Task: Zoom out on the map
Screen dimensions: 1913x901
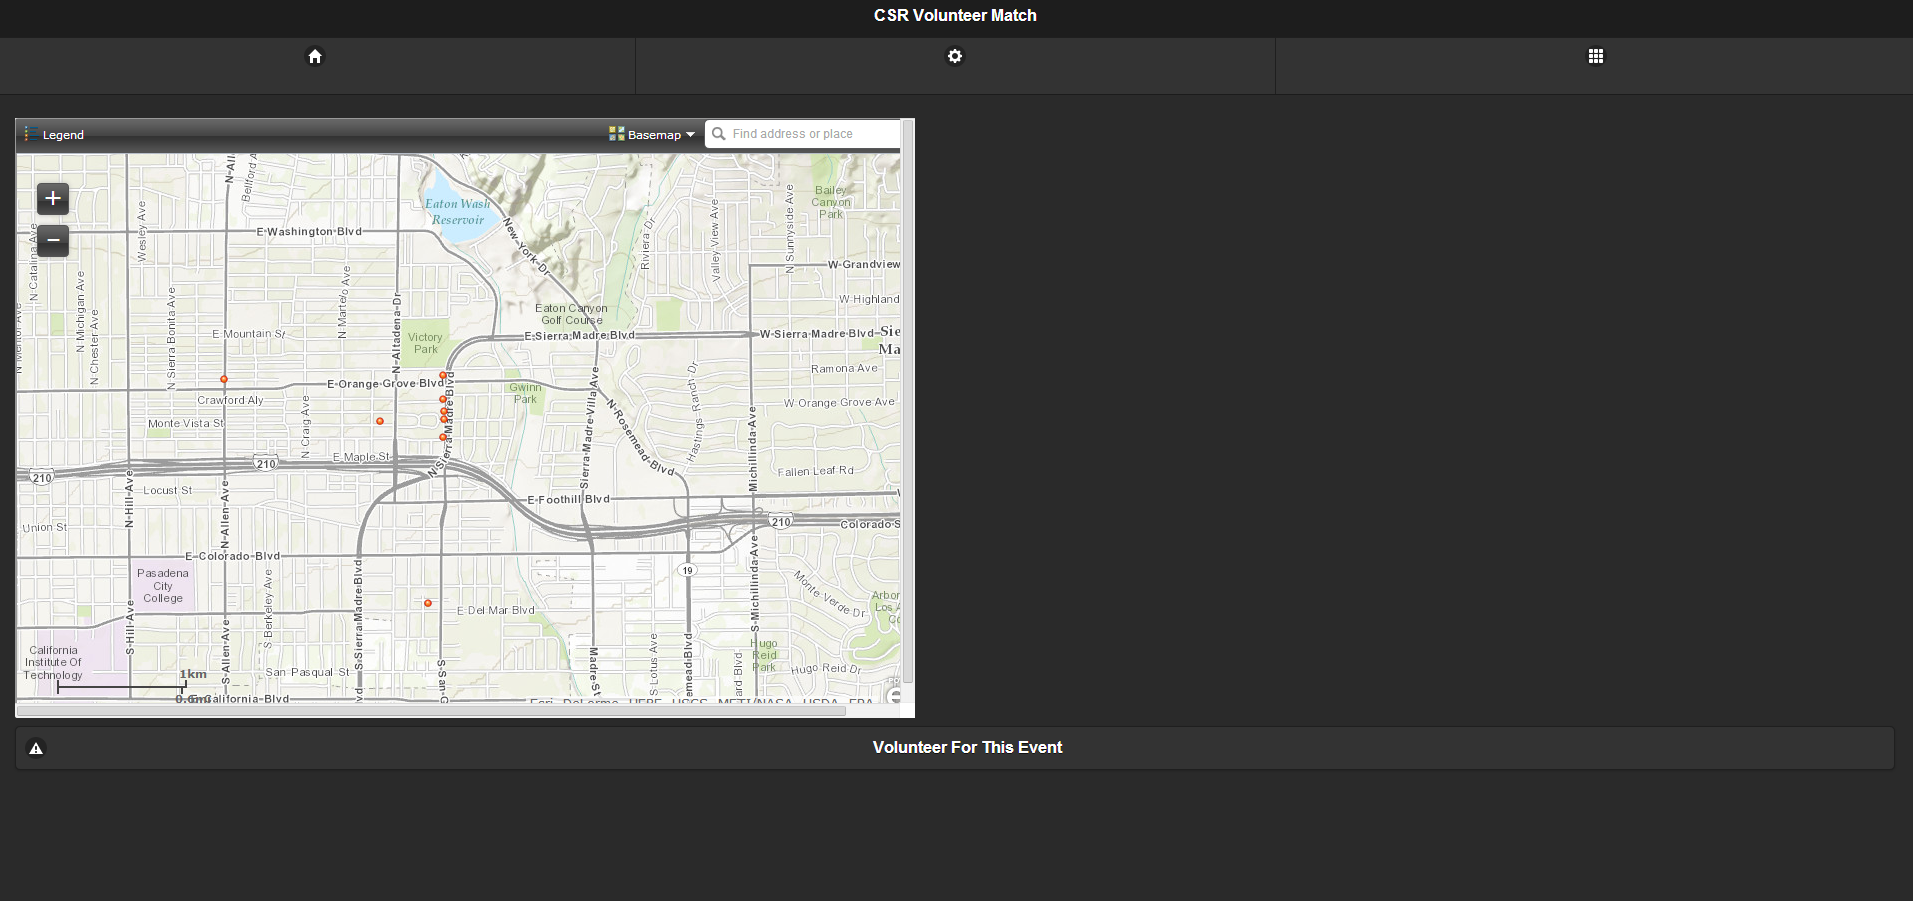Action: click(x=53, y=240)
